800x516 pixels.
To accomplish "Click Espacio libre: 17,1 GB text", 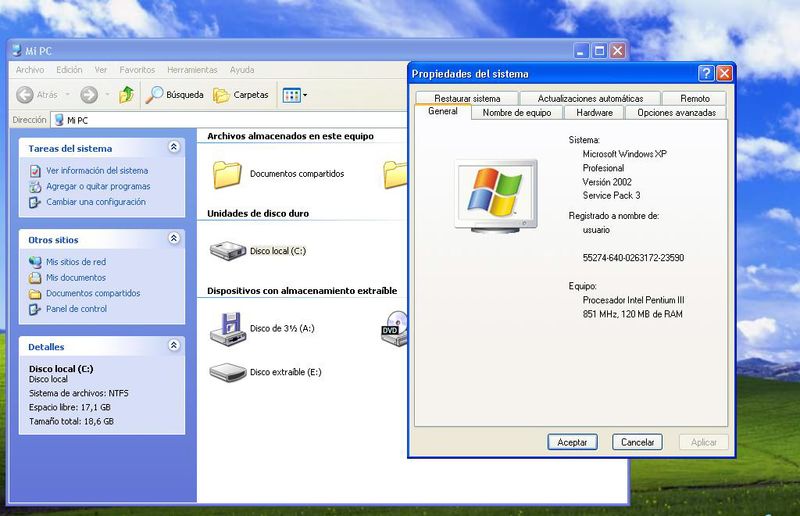I will point(70,407).
